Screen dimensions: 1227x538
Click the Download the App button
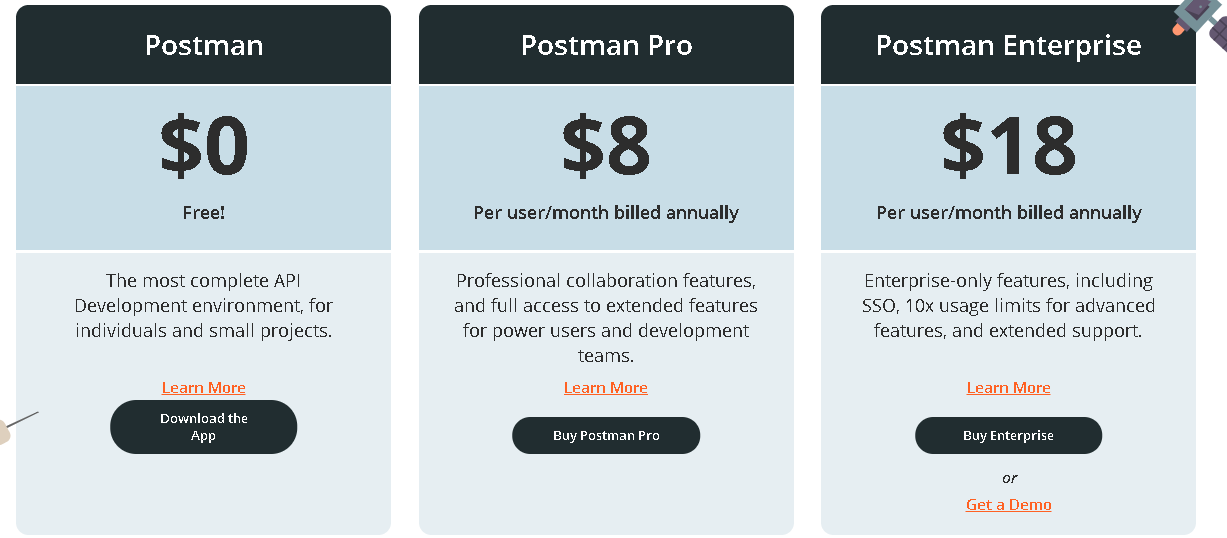tap(203, 427)
